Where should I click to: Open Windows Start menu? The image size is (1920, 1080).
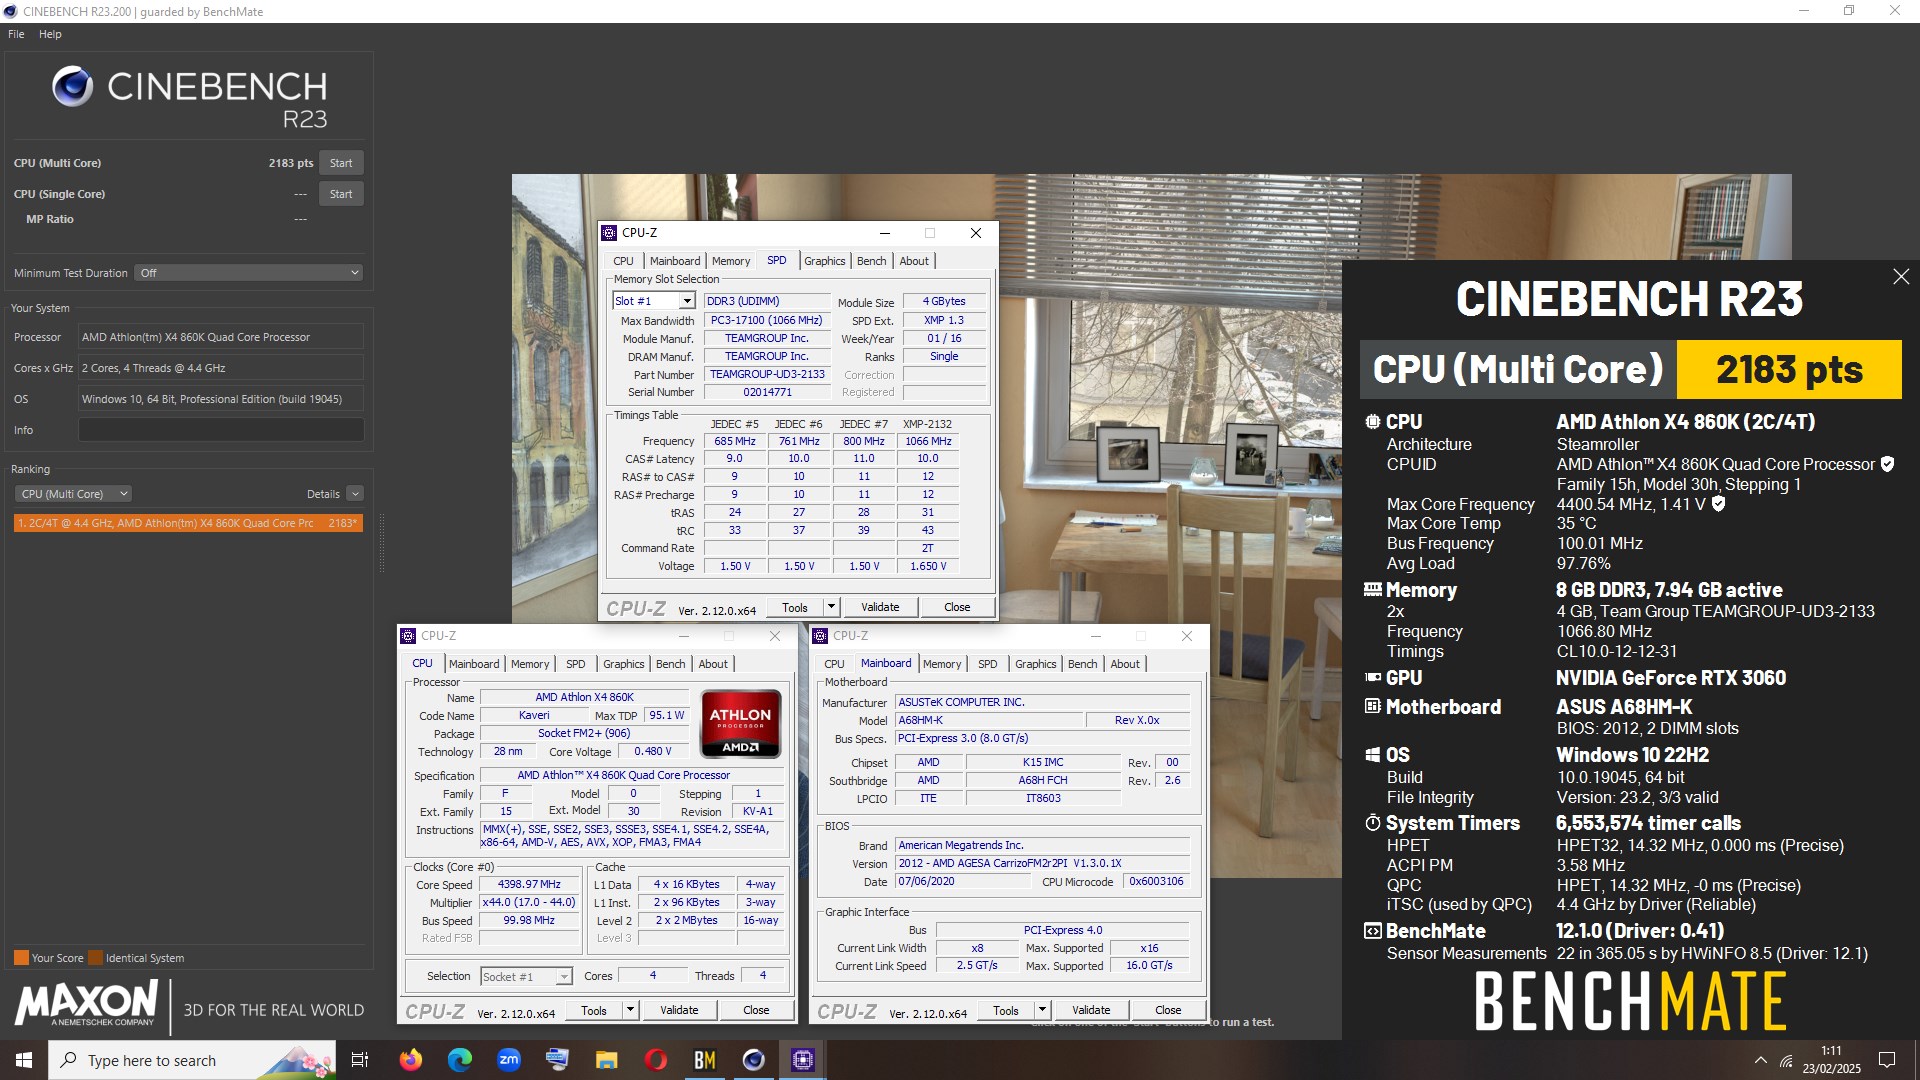coord(24,1060)
